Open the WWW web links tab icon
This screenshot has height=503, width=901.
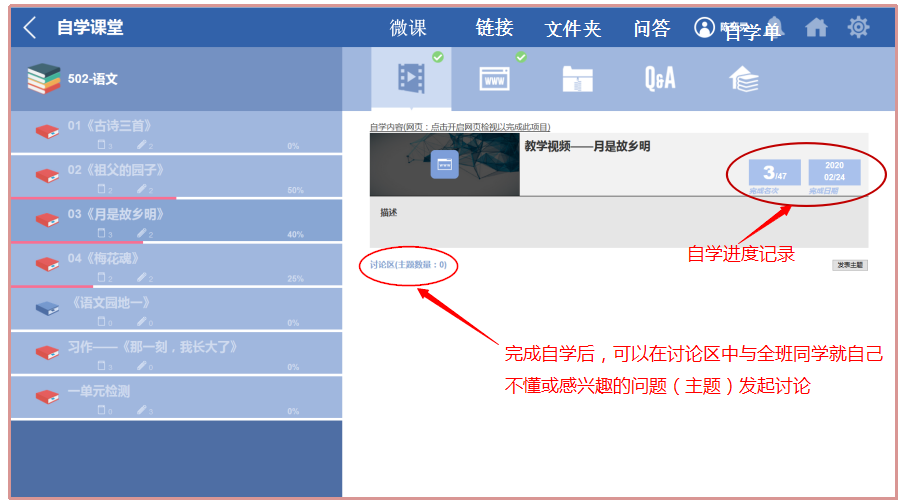494,78
